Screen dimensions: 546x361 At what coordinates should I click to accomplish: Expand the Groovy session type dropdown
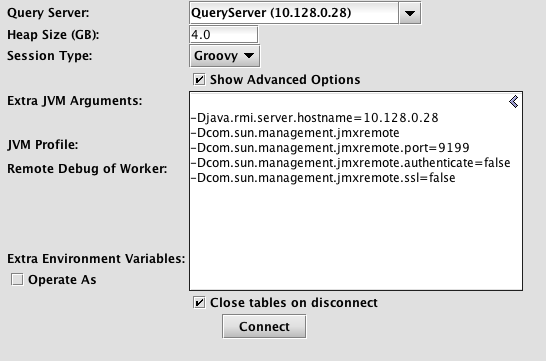click(225, 56)
